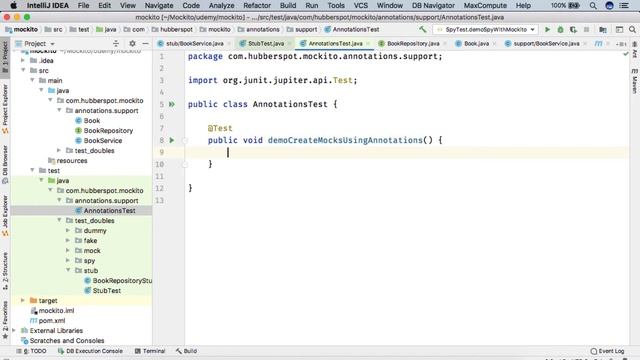Click the pom.xml tab icon in editor tabs
The width and height of the screenshot is (640, 360).
pos(599,43)
